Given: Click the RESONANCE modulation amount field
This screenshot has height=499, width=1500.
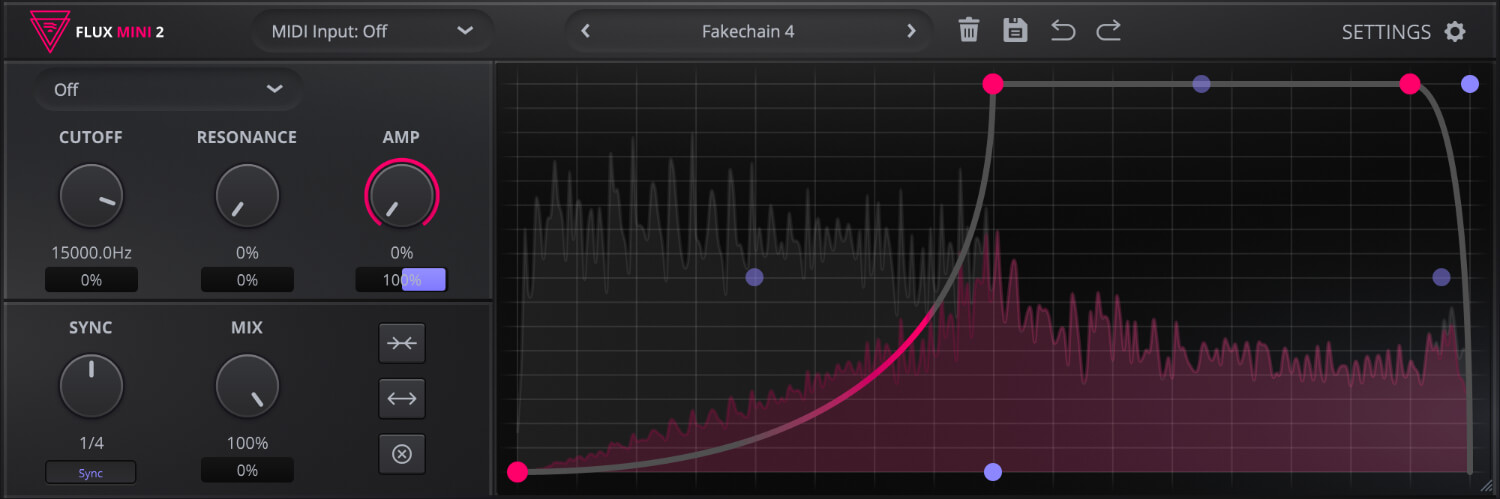Looking at the screenshot, I should point(247,280).
